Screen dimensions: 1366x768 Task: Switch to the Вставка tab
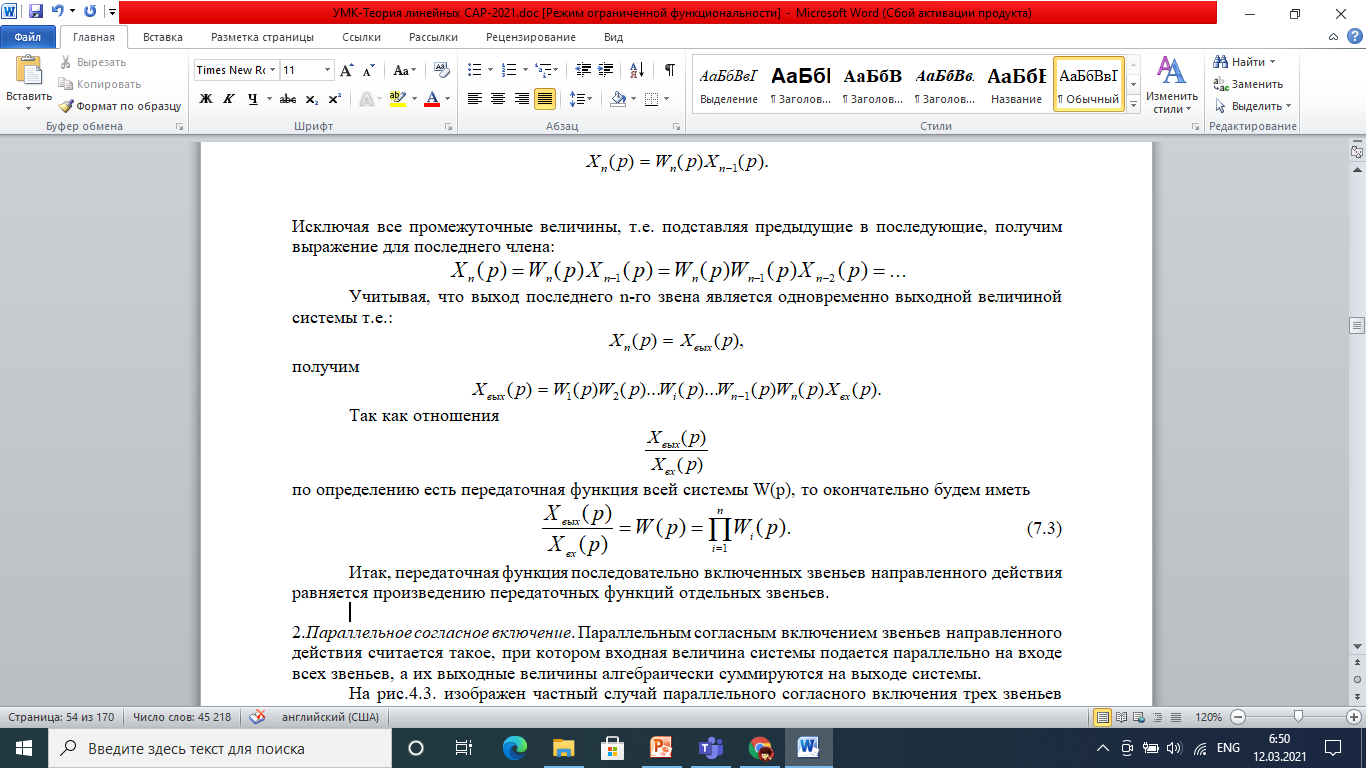tap(163, 37)
